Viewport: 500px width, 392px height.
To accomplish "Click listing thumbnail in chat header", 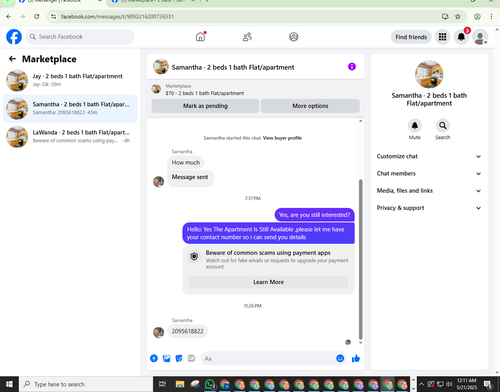I will 161,67.
